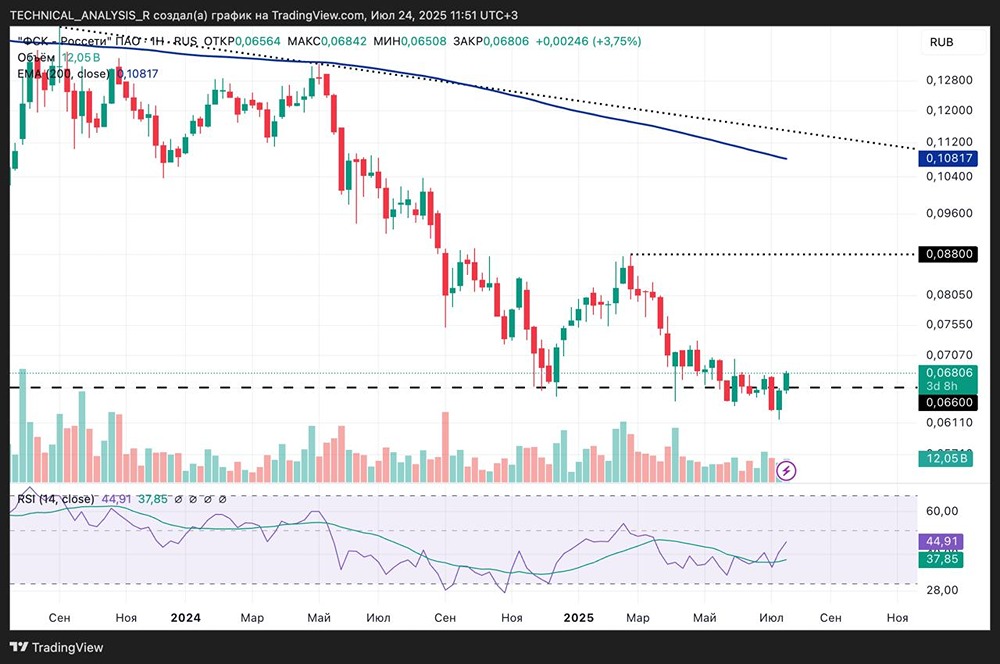Click the 60,00 level on the RSI scale
The width and height of the screenshot is (1000, 664).
point(942,511)
